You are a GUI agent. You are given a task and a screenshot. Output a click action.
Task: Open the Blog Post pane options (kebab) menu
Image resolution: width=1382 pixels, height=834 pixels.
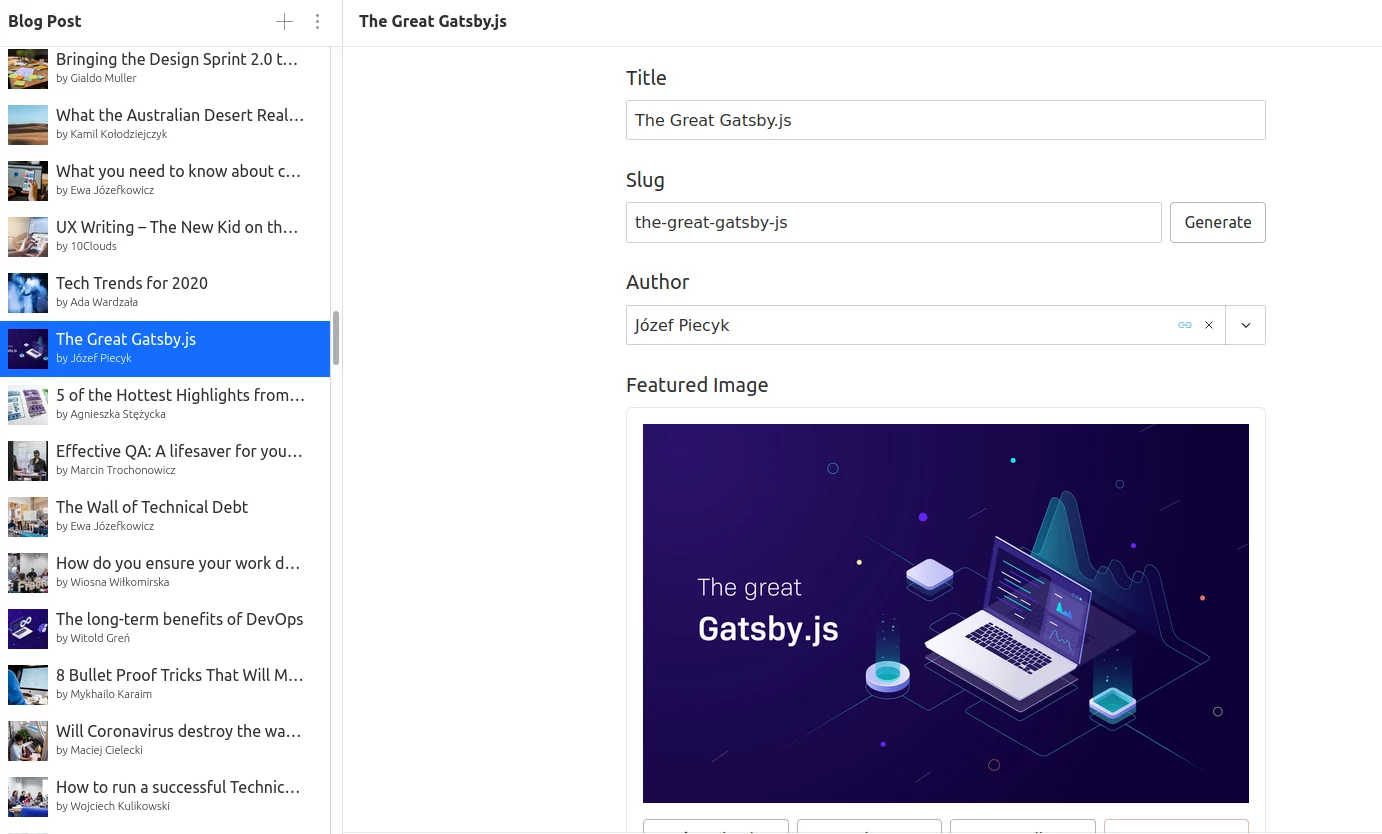tap(317, 21)
